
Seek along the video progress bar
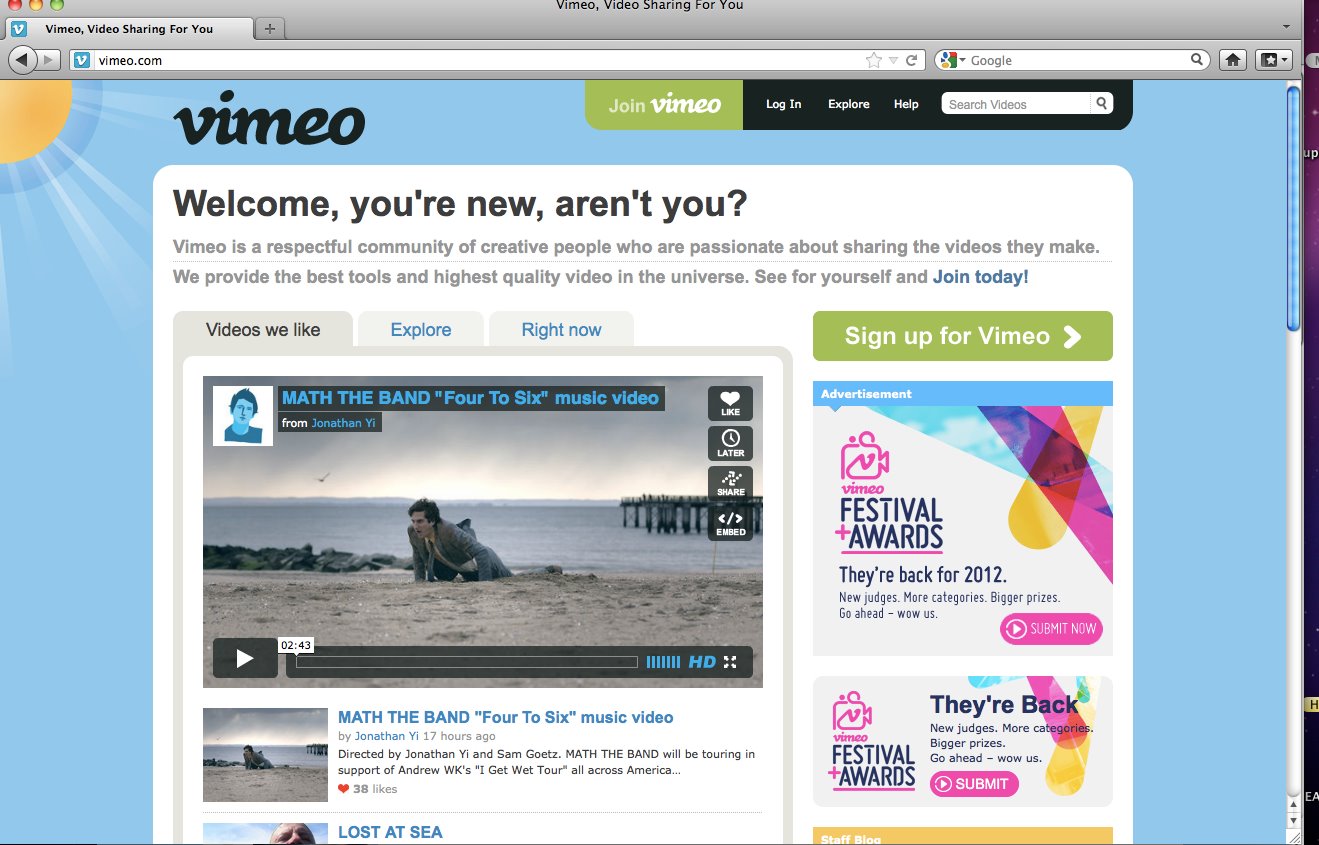466,662
